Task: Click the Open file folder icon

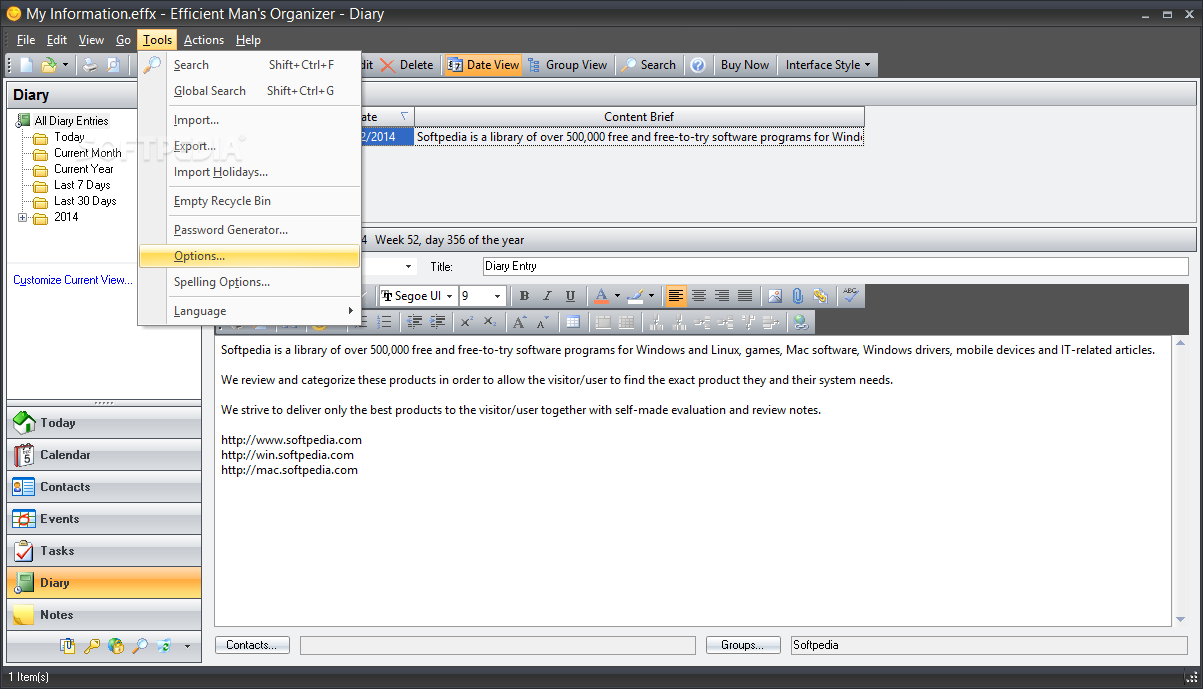Action: [x=49, y=65]
